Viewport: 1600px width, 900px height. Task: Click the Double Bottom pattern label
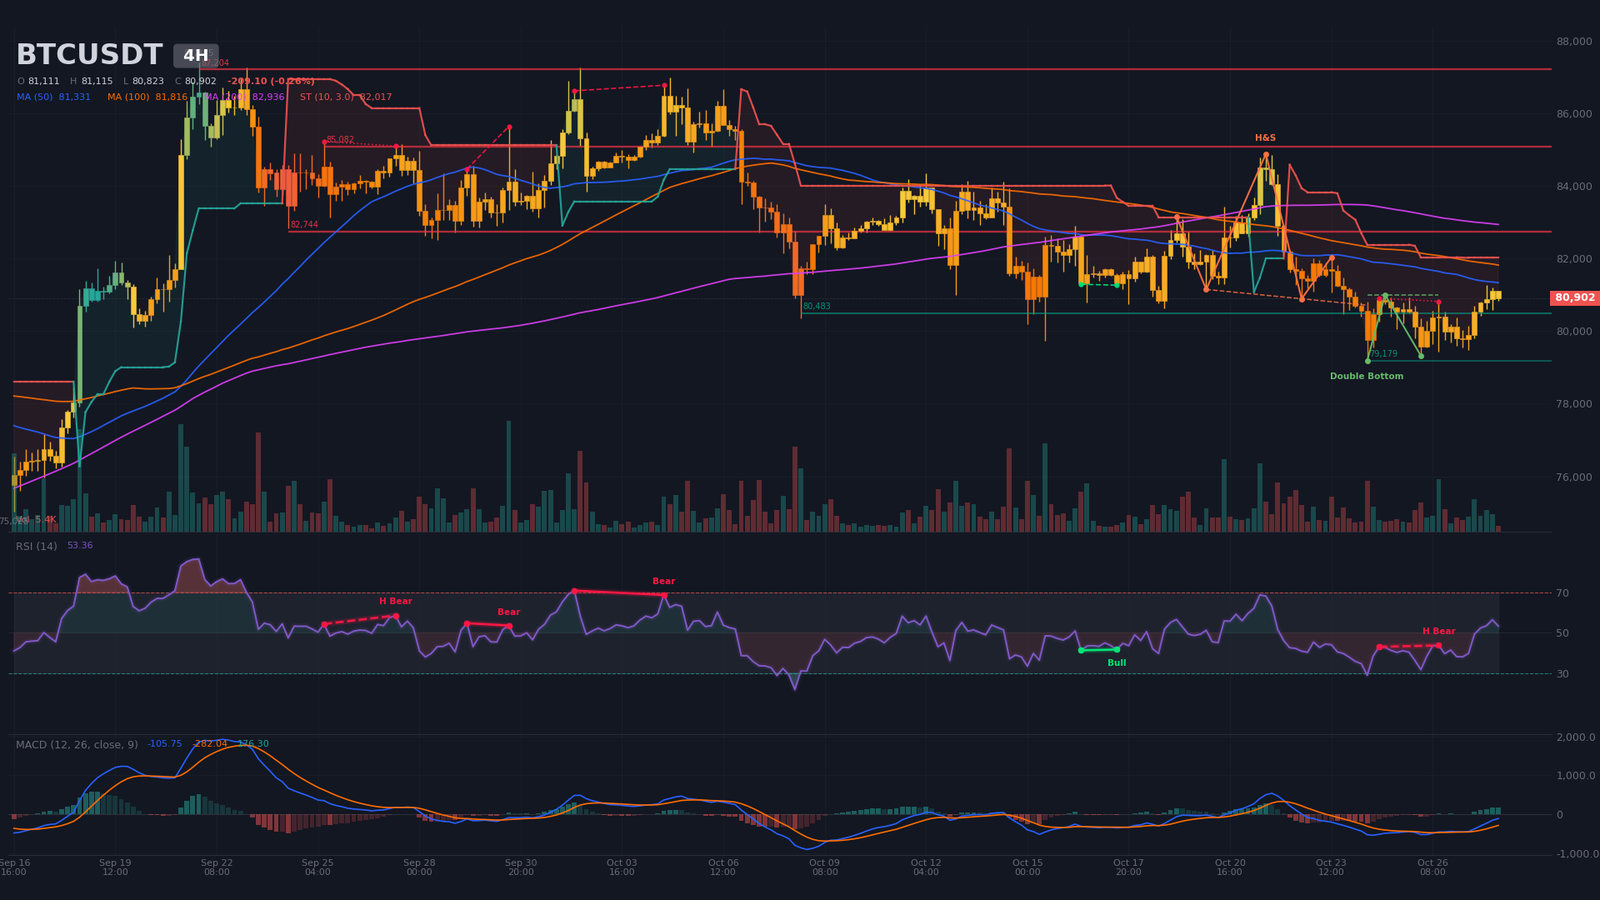coord(1366,377)
